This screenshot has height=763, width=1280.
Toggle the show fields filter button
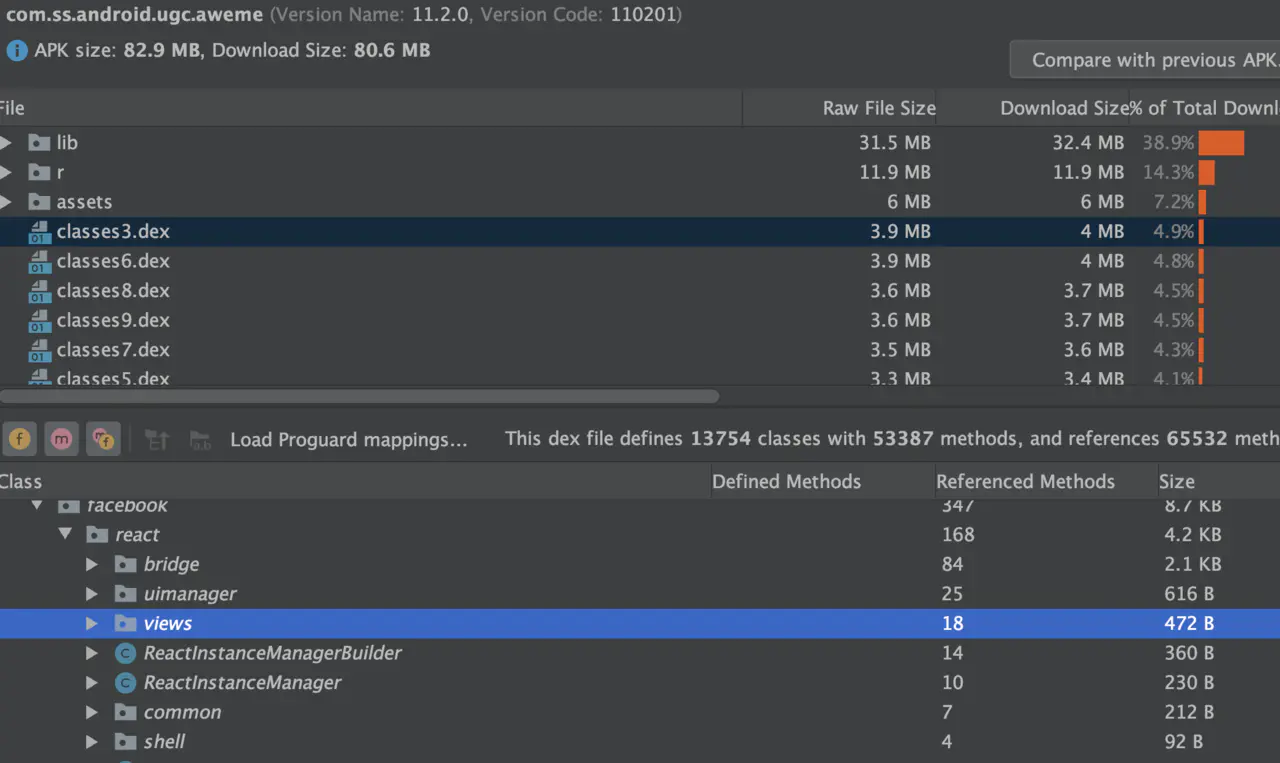(x=20, y=438)
